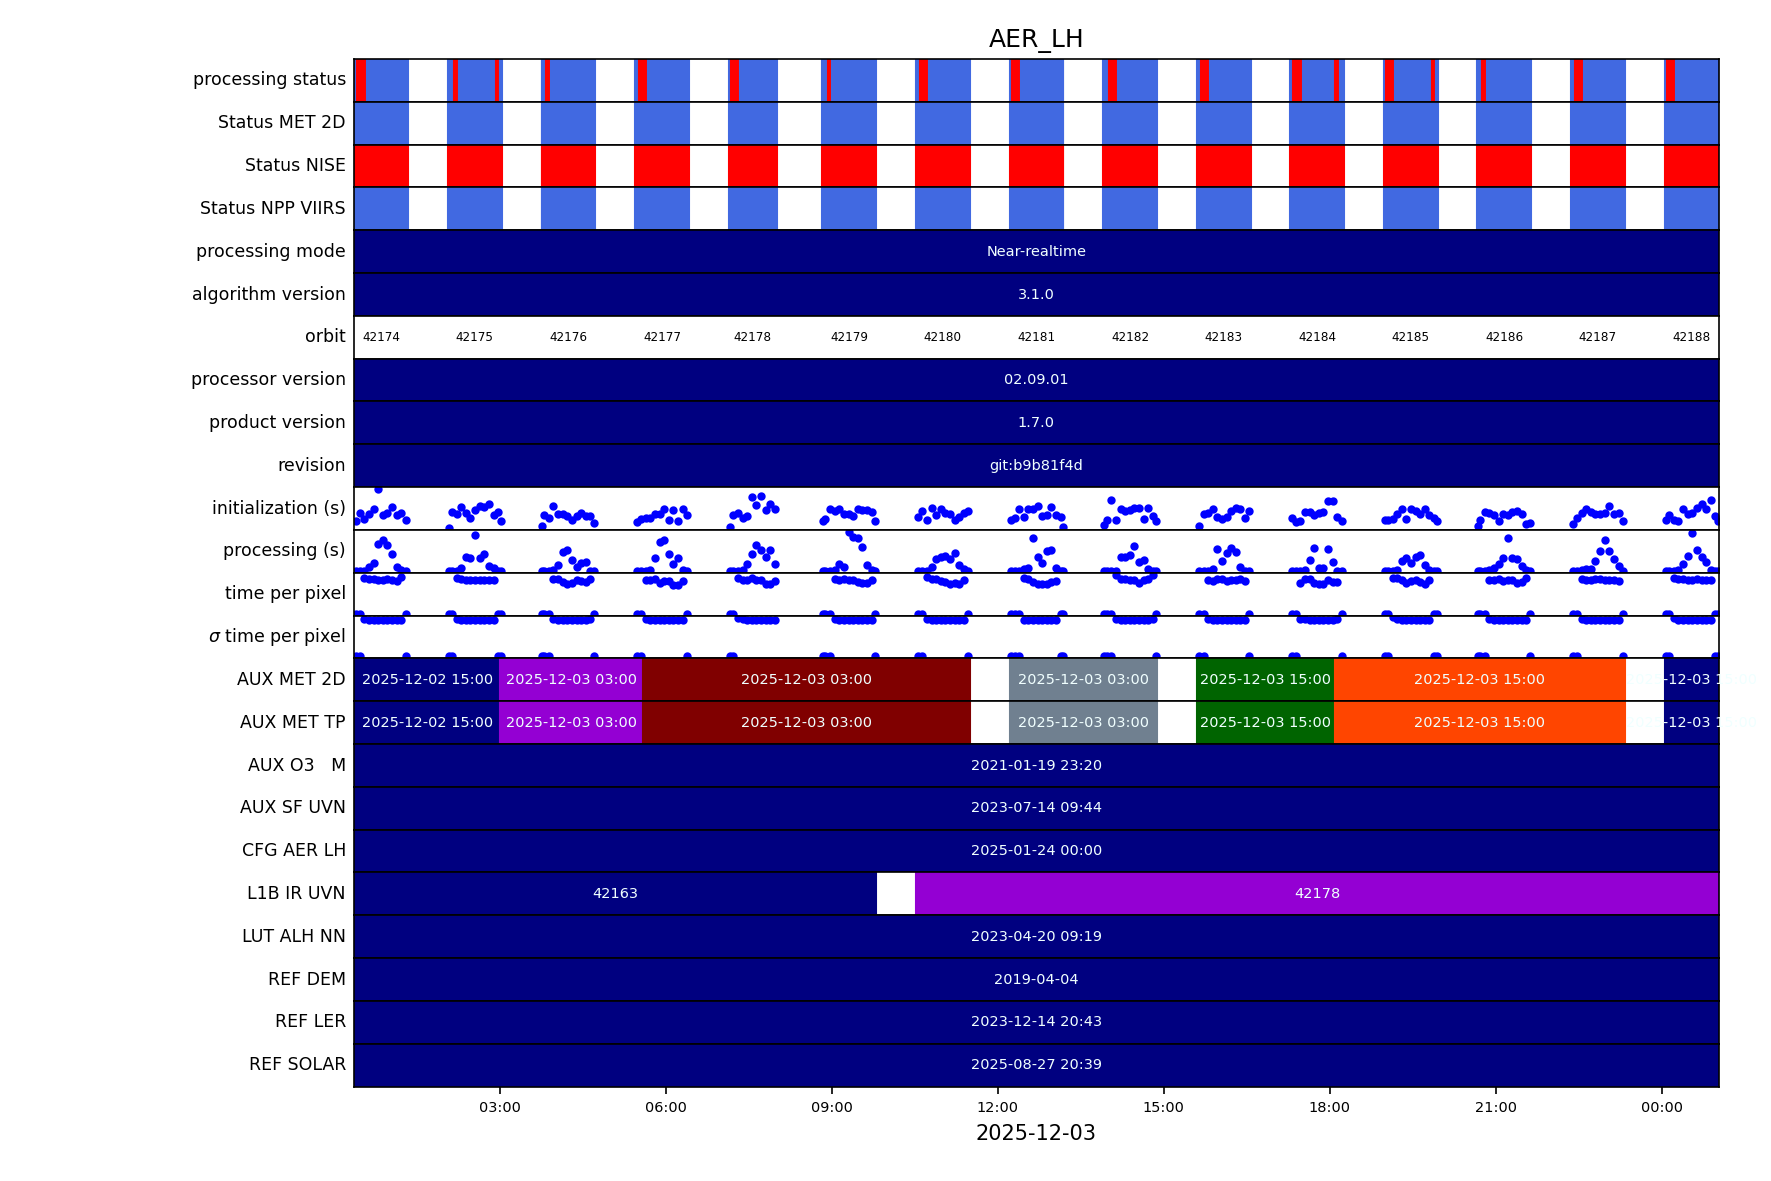Click the 2025-12-03 x-axis date label
Screen dimensions: 1771x1181
click(1035, 1133)
